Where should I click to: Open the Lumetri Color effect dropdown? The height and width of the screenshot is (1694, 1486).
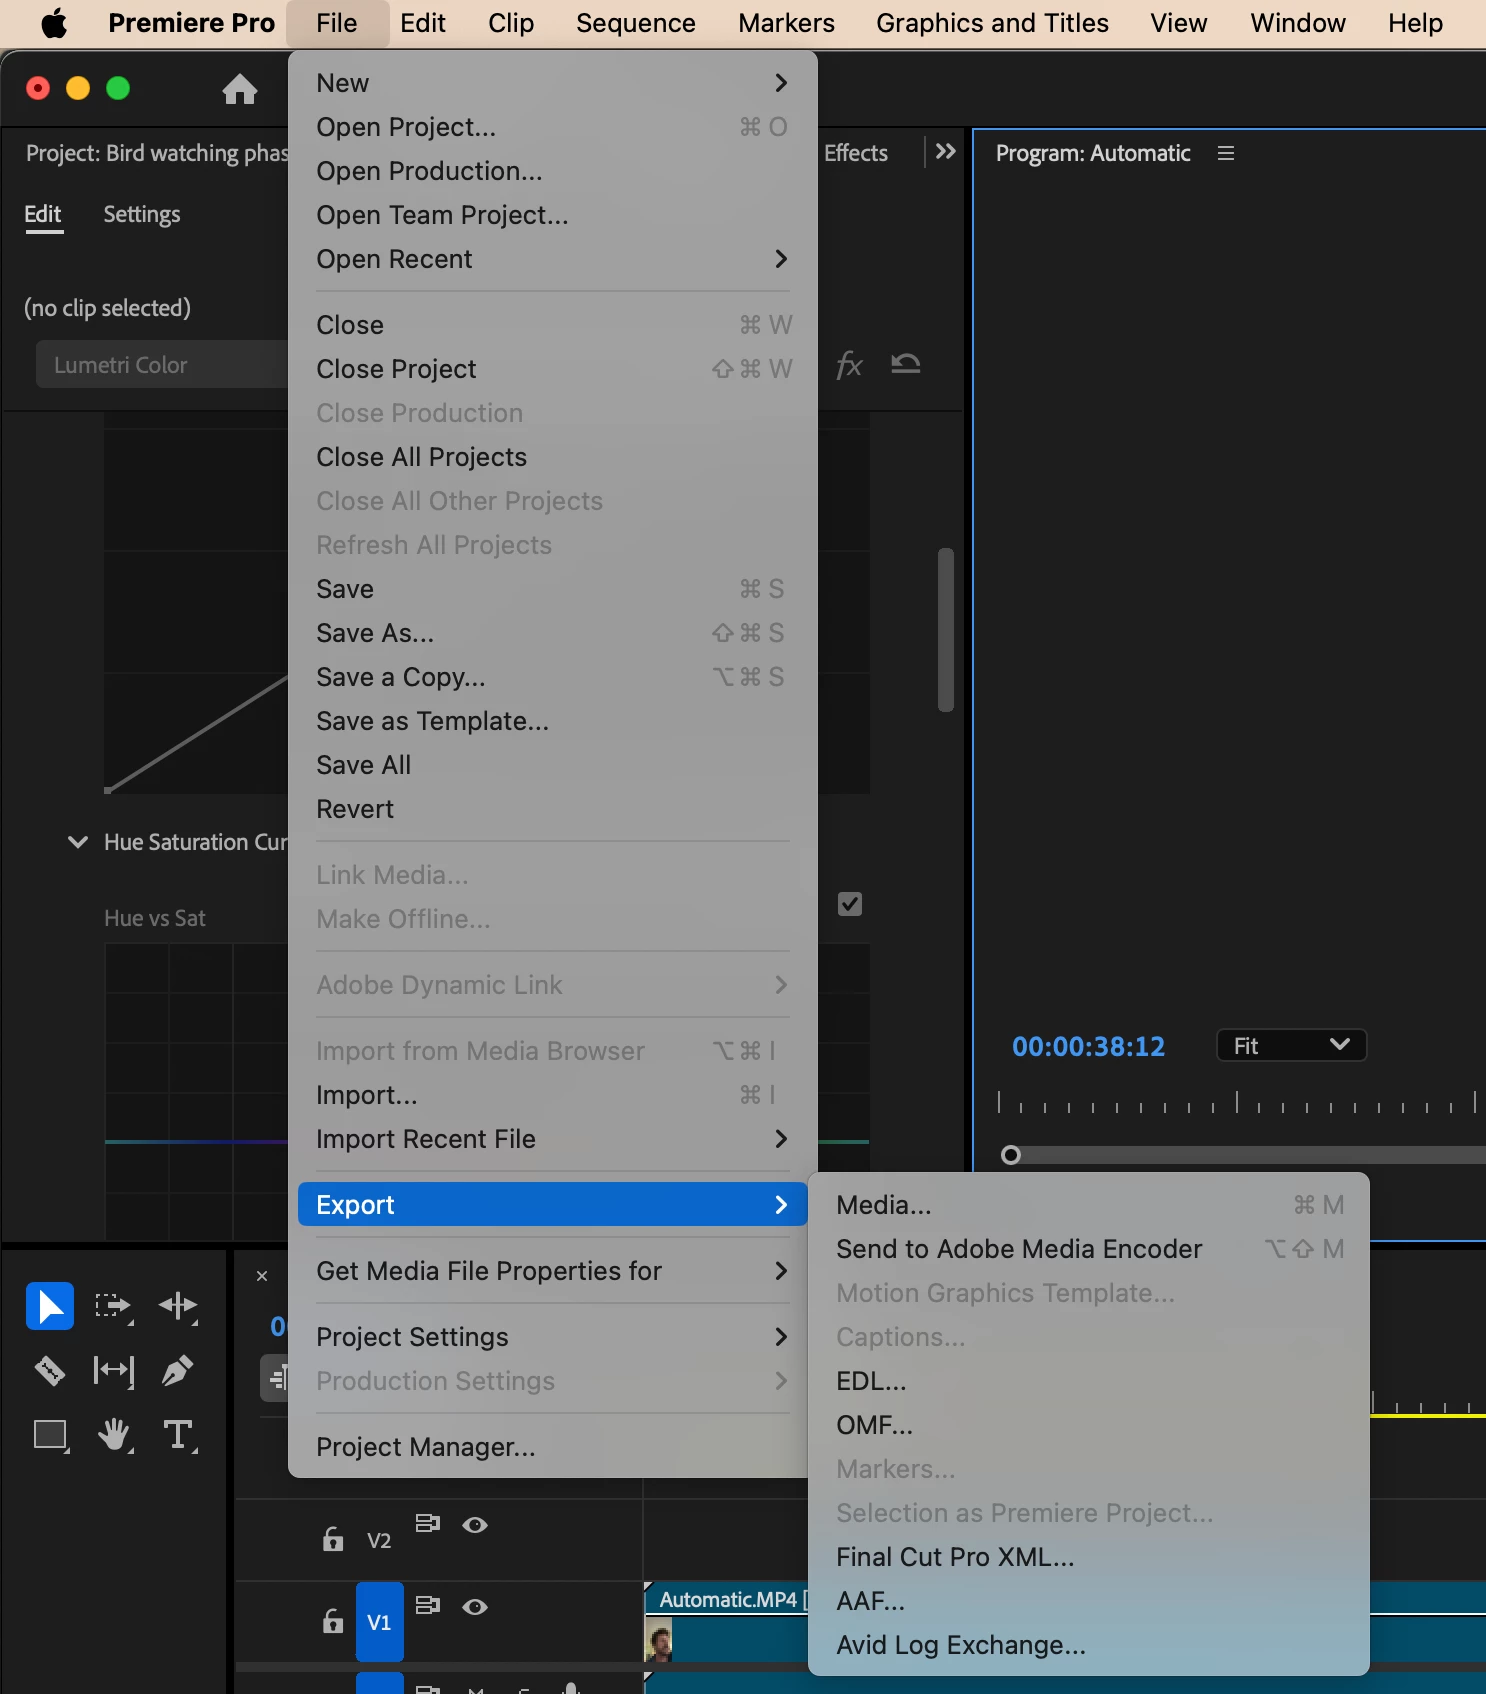pyautogui.click(x=163, y=365)
